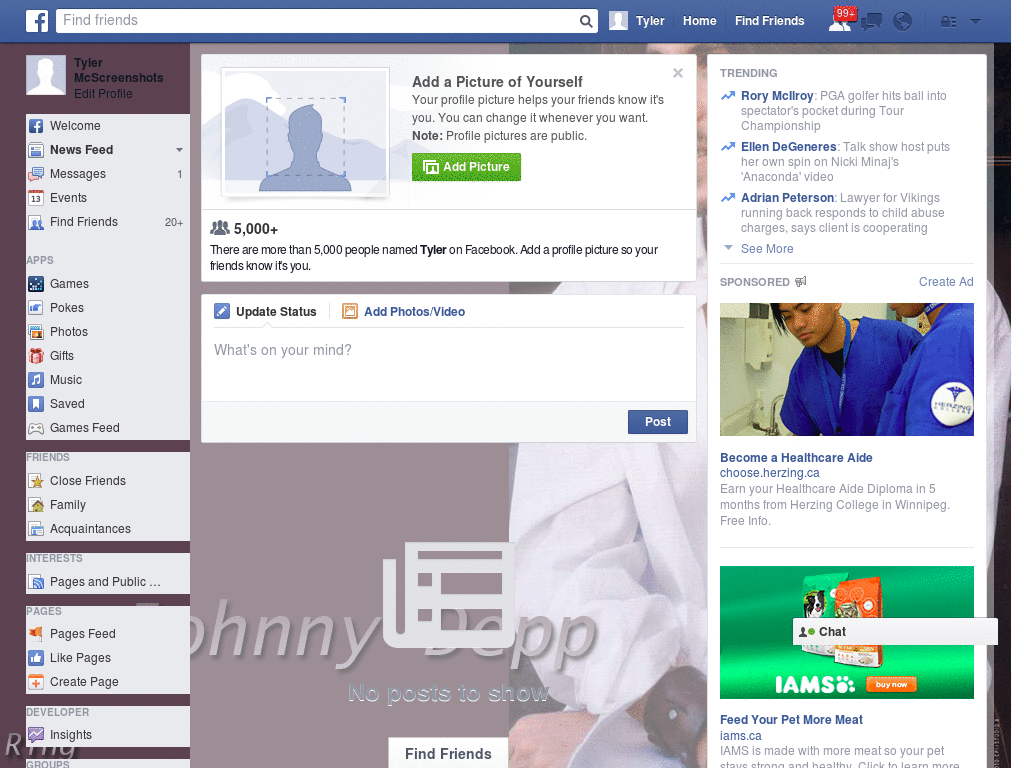Open the Gifts app icon
This screenshot has height=768, width=1024.
click(x=36, y=356)
